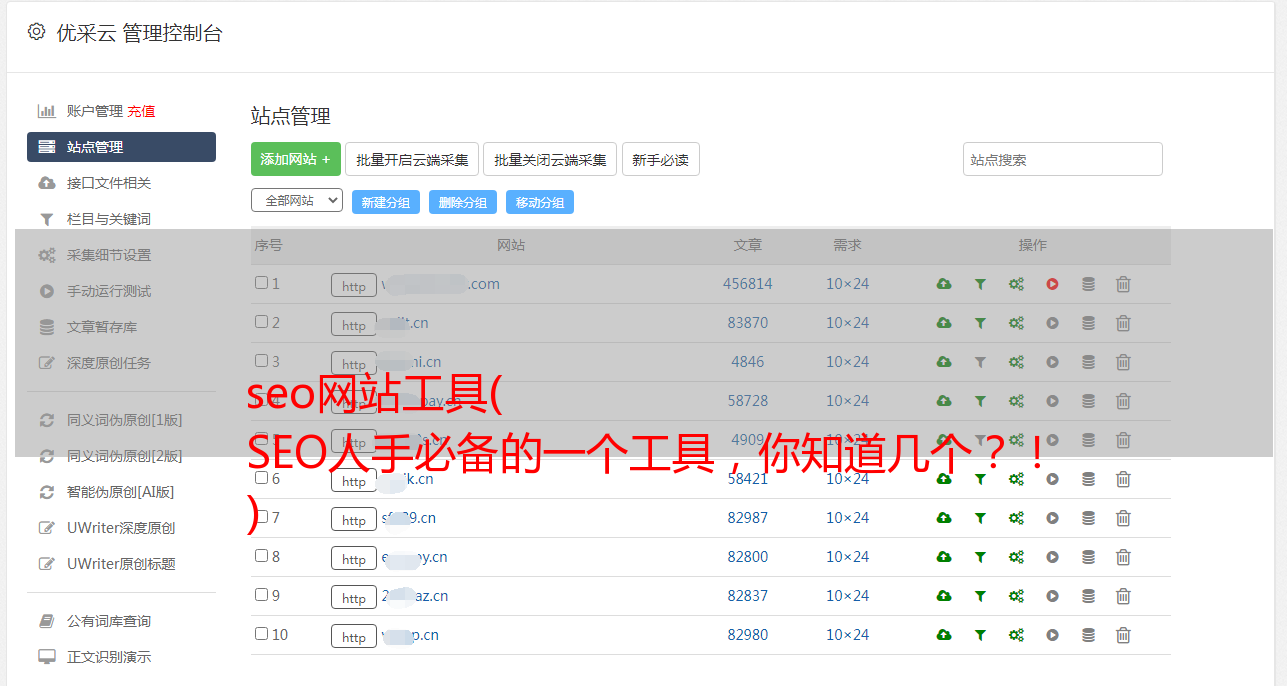This screenshot has width=1287, height=686.
Task: Click 批量开启云端采集 button
Action: coord(412,159)
